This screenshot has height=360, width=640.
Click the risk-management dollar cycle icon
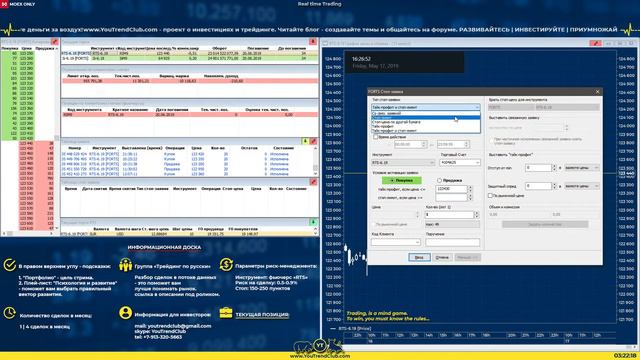click(226, 265)
